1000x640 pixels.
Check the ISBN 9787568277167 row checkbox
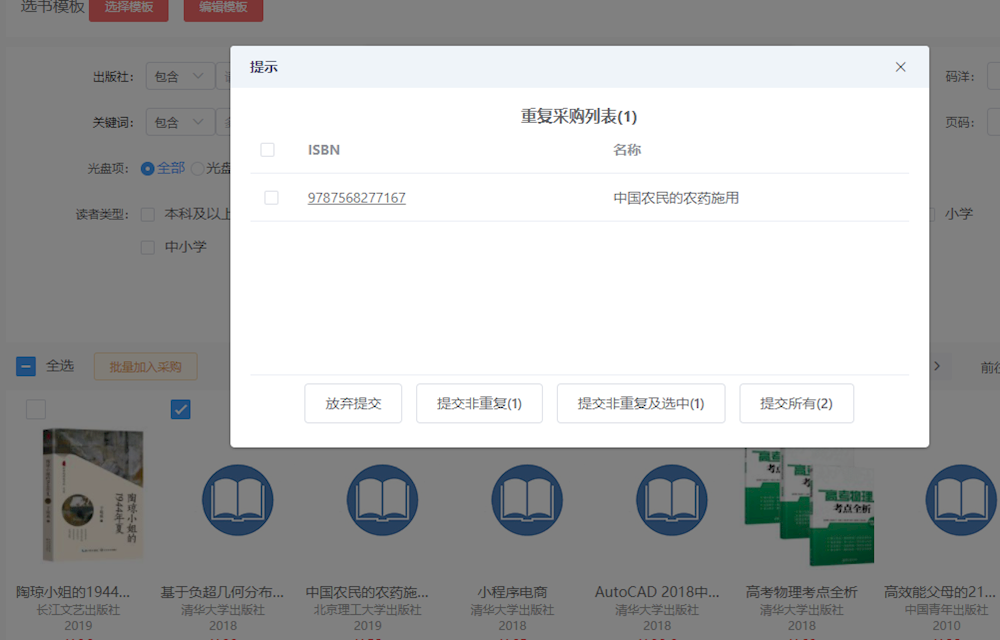tap(269, 197)
